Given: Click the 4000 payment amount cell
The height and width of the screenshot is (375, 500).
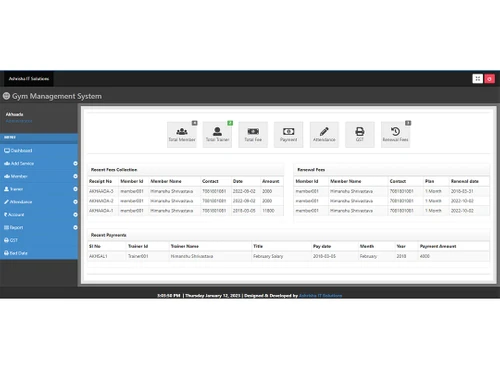Looking at the screenshot, I should click(x=425, y=256).
